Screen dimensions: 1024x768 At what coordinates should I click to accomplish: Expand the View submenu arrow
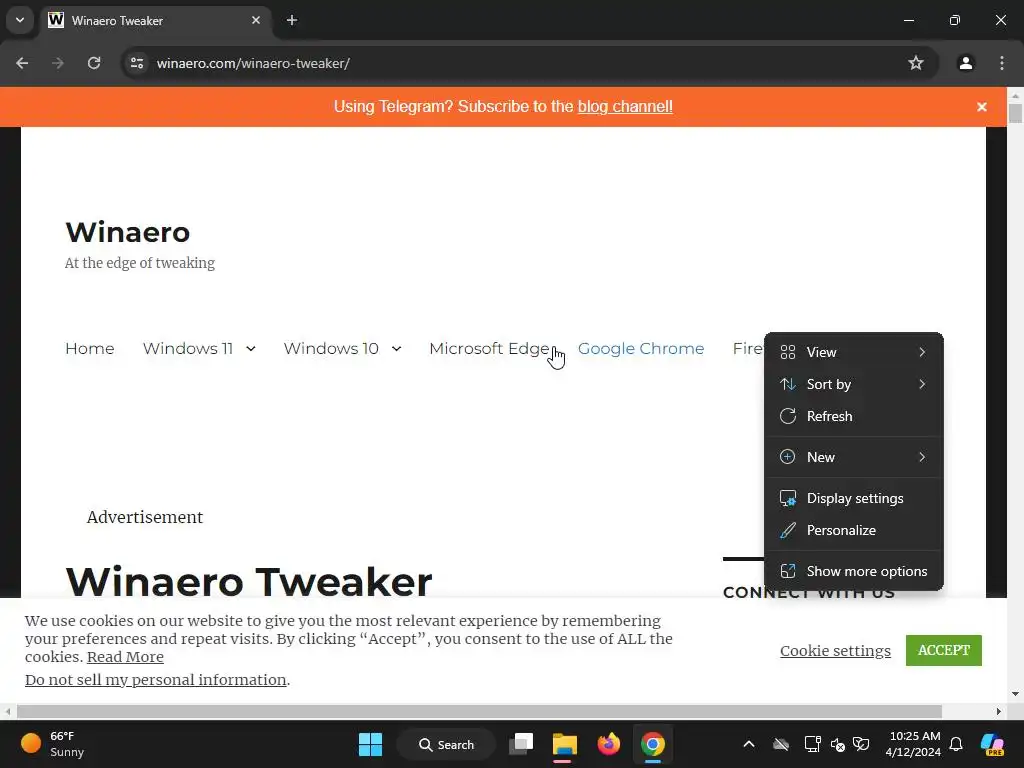click(922, 352)
